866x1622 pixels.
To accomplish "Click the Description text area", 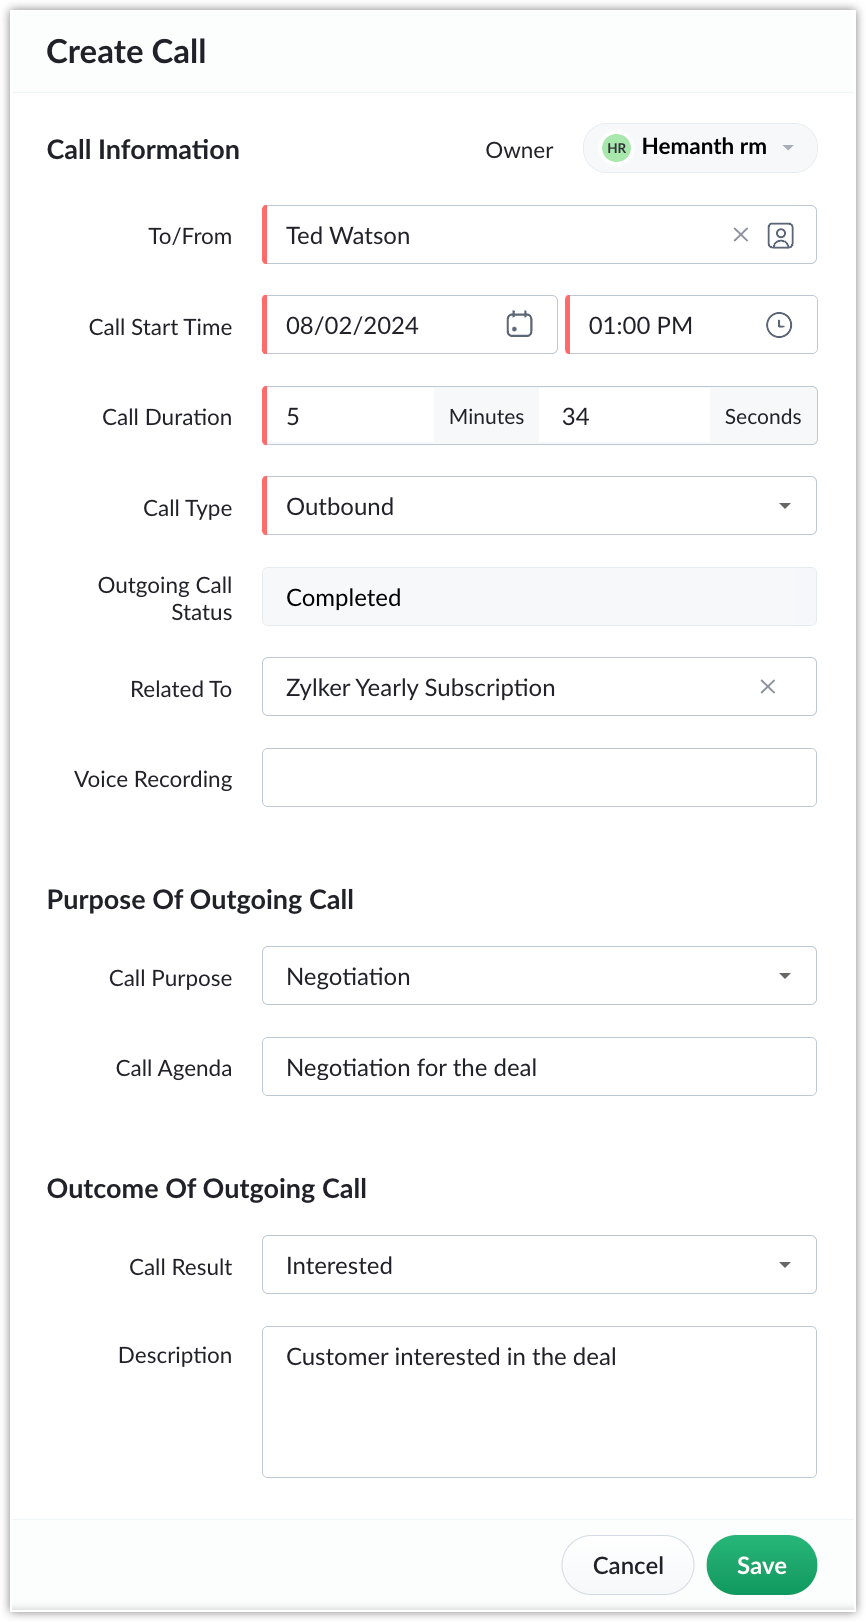I will 540,1402.
